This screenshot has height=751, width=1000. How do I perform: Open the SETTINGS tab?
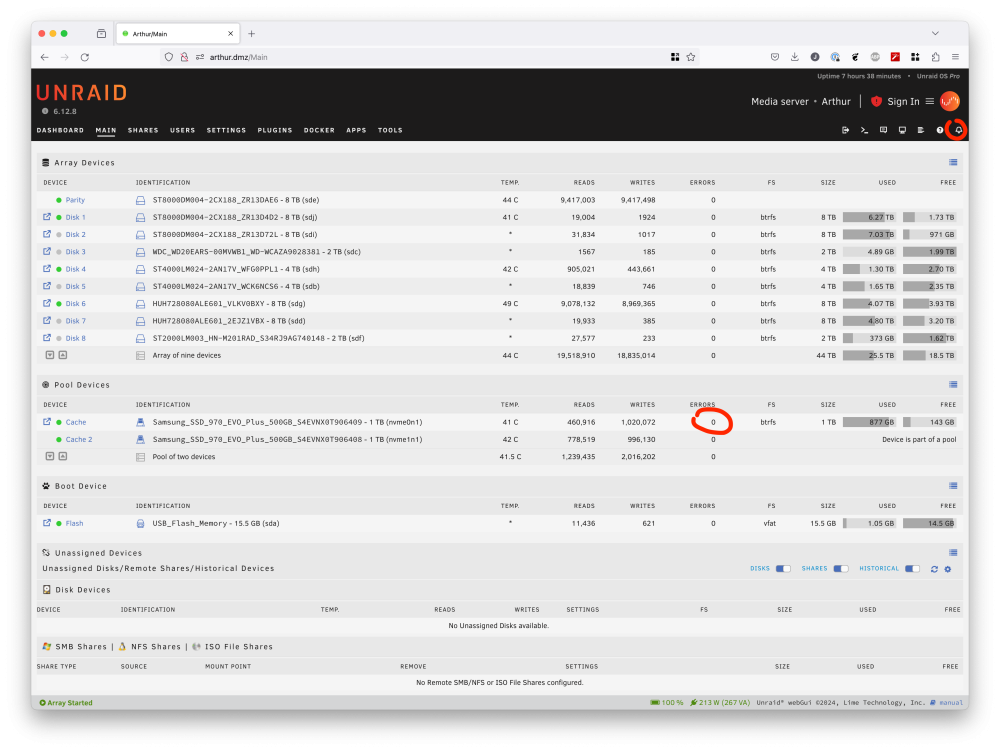226,130
